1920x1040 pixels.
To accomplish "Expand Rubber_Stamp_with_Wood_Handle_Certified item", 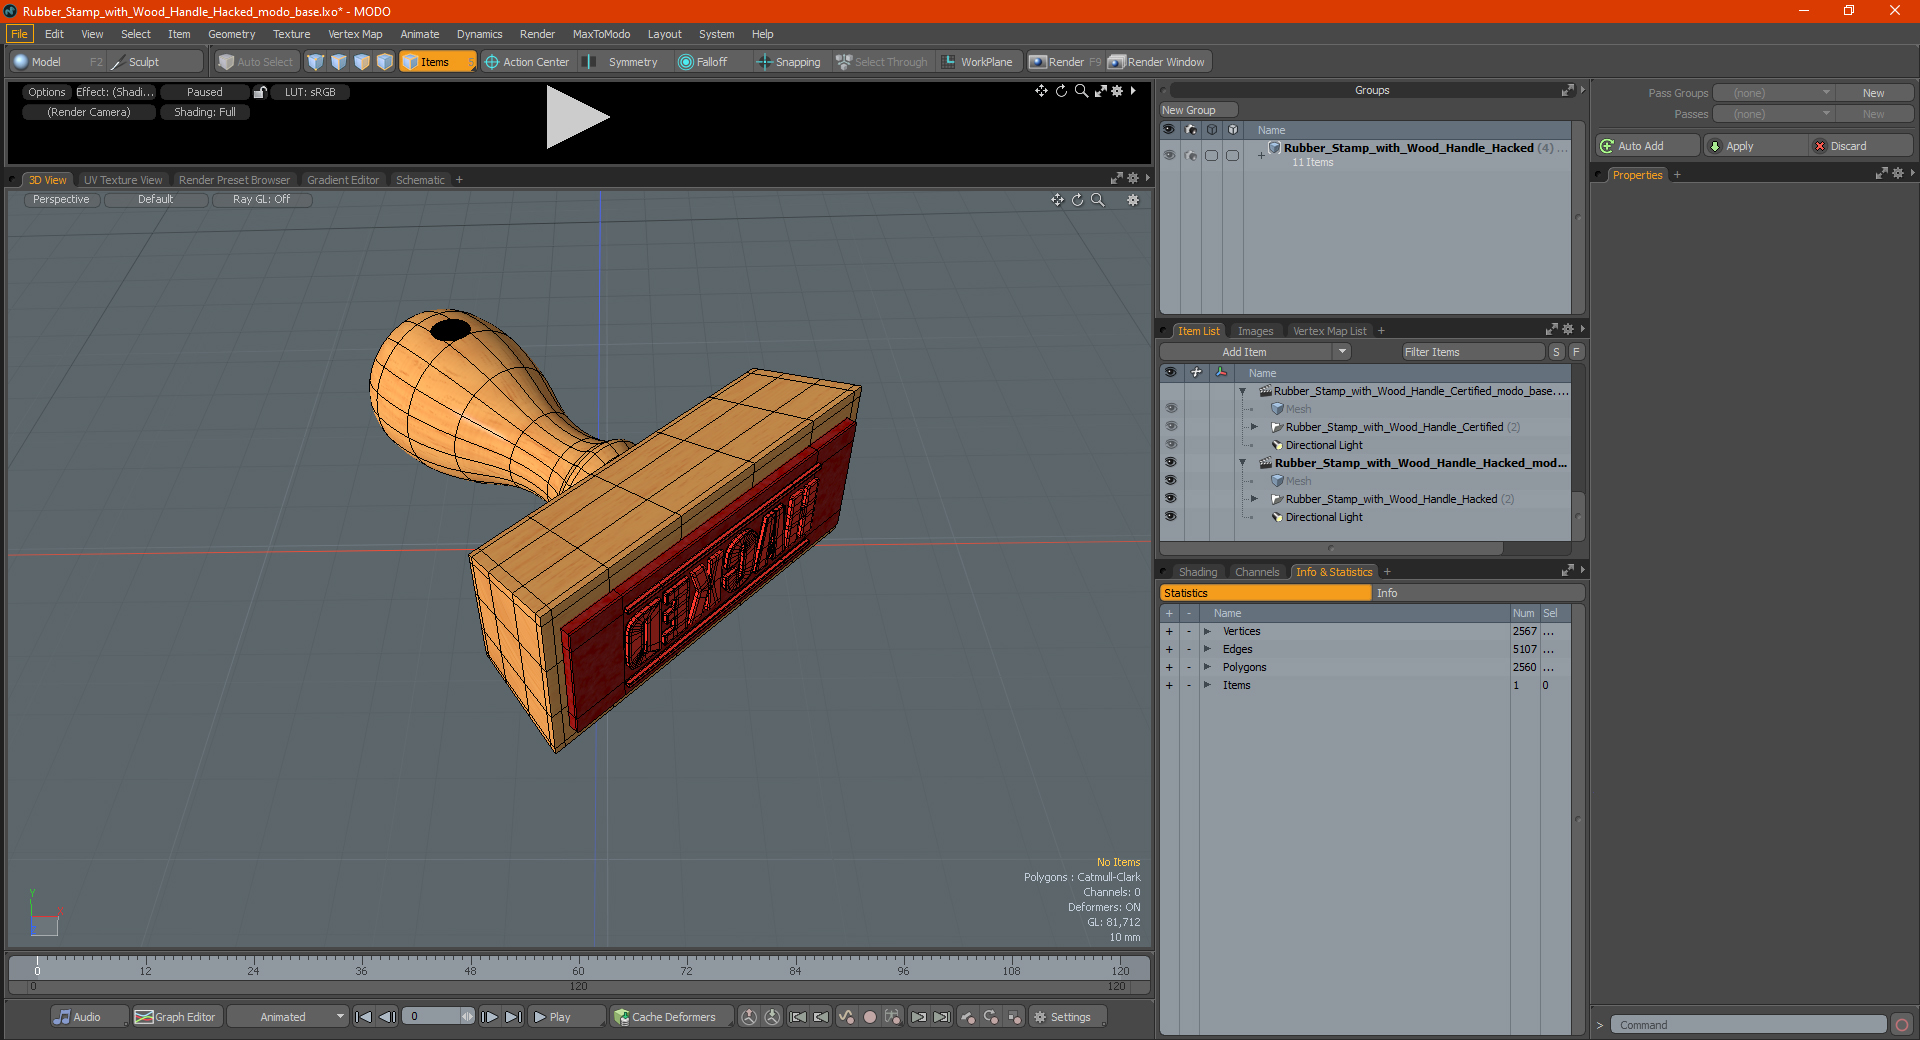I will 1255,427.
